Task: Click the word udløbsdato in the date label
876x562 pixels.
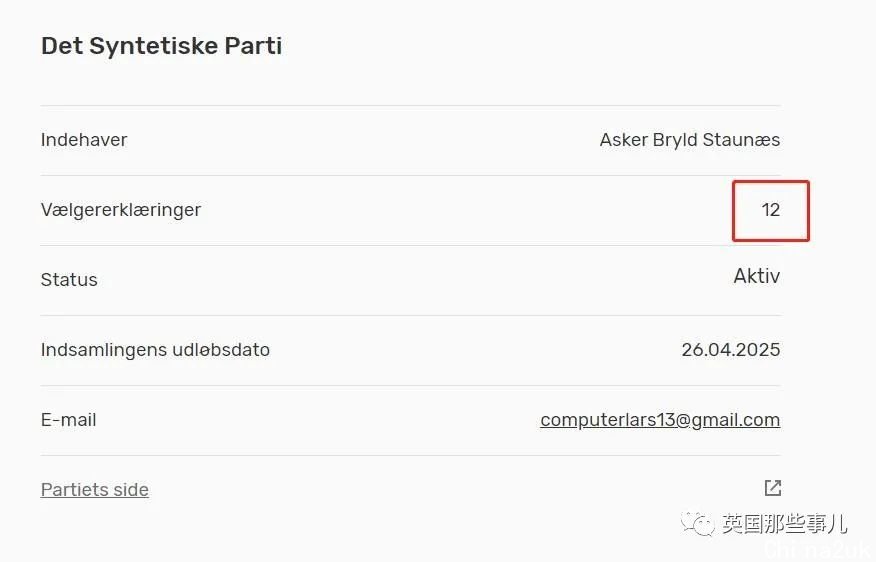Action: 221,350
